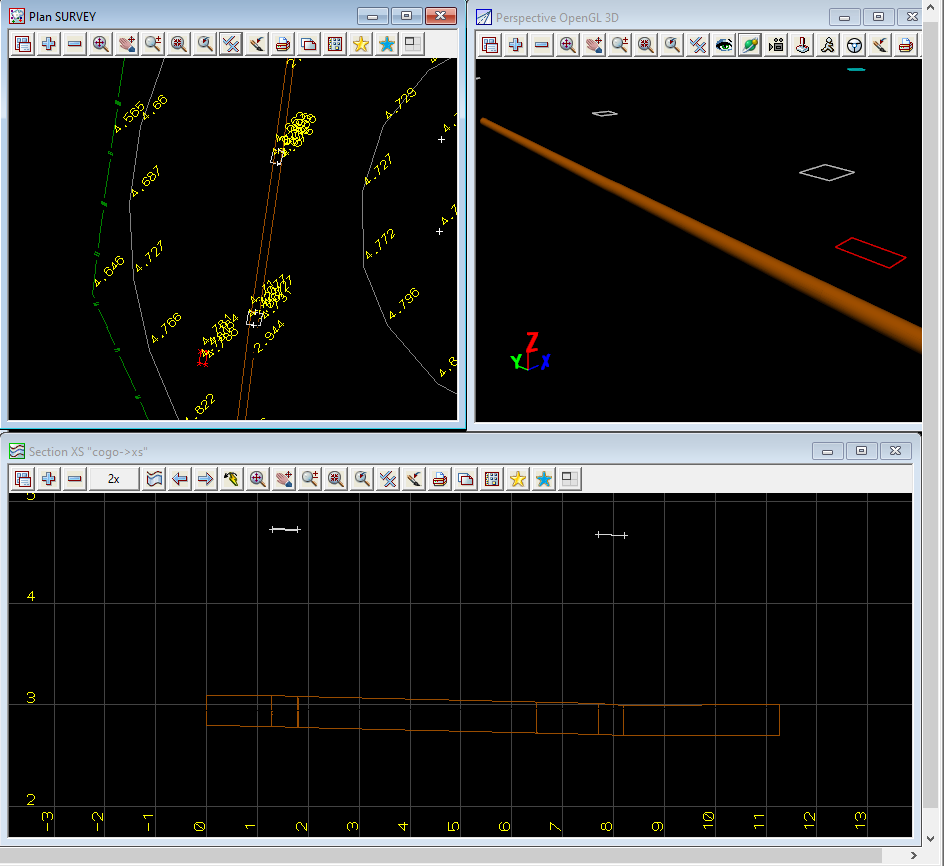This screenshot has width=944, height=866.
Task: Click the 2x exaggeration field in Section toolbar
Action: click(x=114, y=479)
